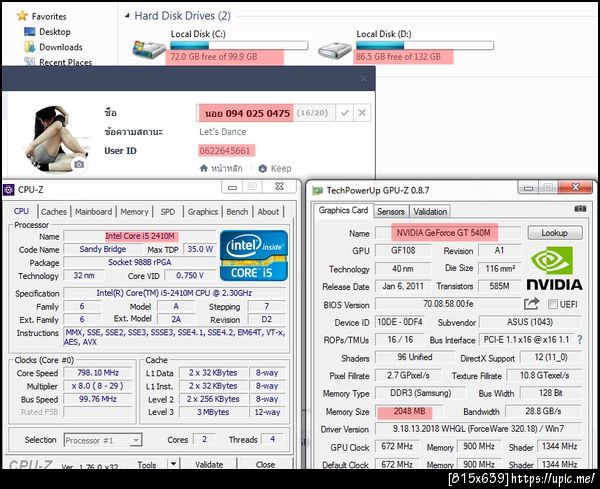Click Local Disk (D:) usage bar
Screen dimensions: 600x489
(425, 46)
